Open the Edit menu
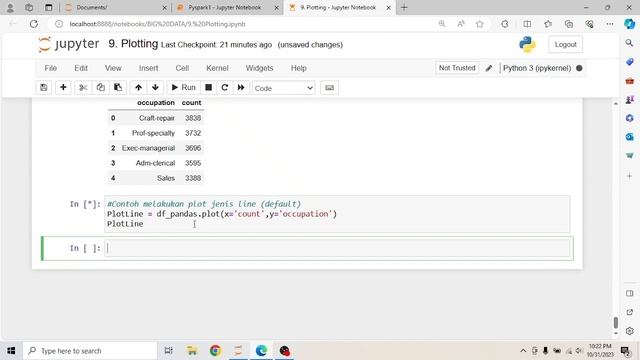 [x=81, y=68]
